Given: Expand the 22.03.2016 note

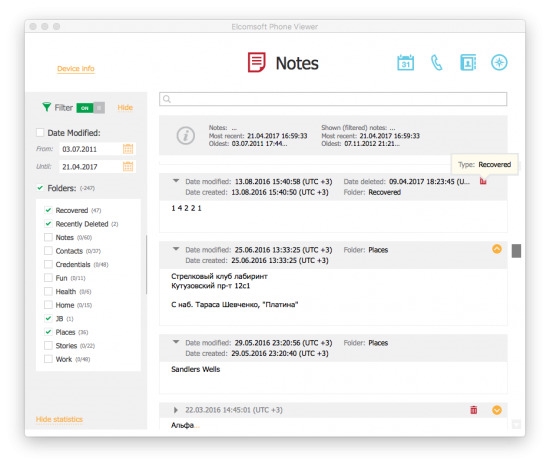Looking at the screenshot, I should click(176, 410).
